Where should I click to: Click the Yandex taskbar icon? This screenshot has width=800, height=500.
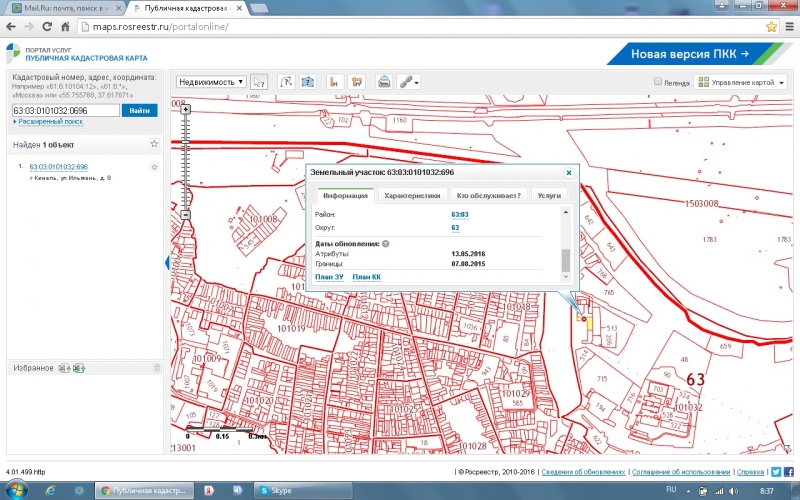click(209, 491)
